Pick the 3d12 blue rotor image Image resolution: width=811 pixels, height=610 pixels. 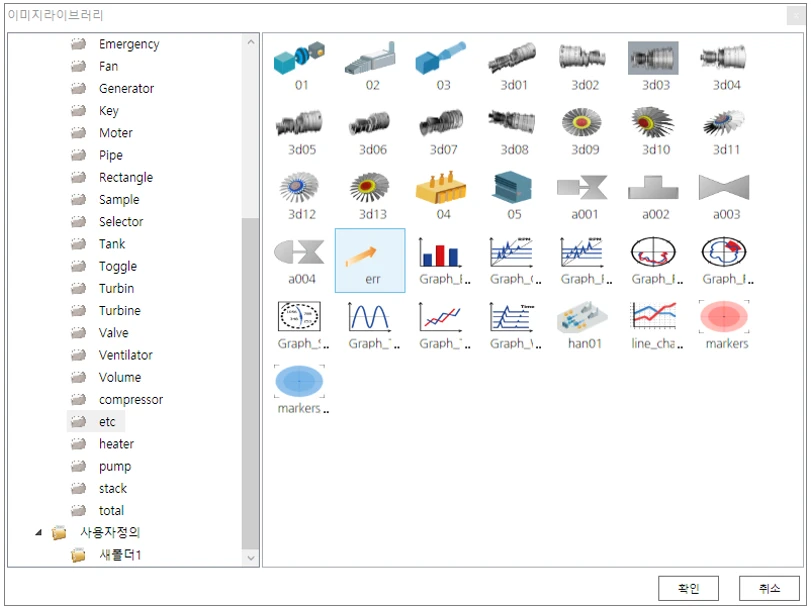[x=299, y=187]
